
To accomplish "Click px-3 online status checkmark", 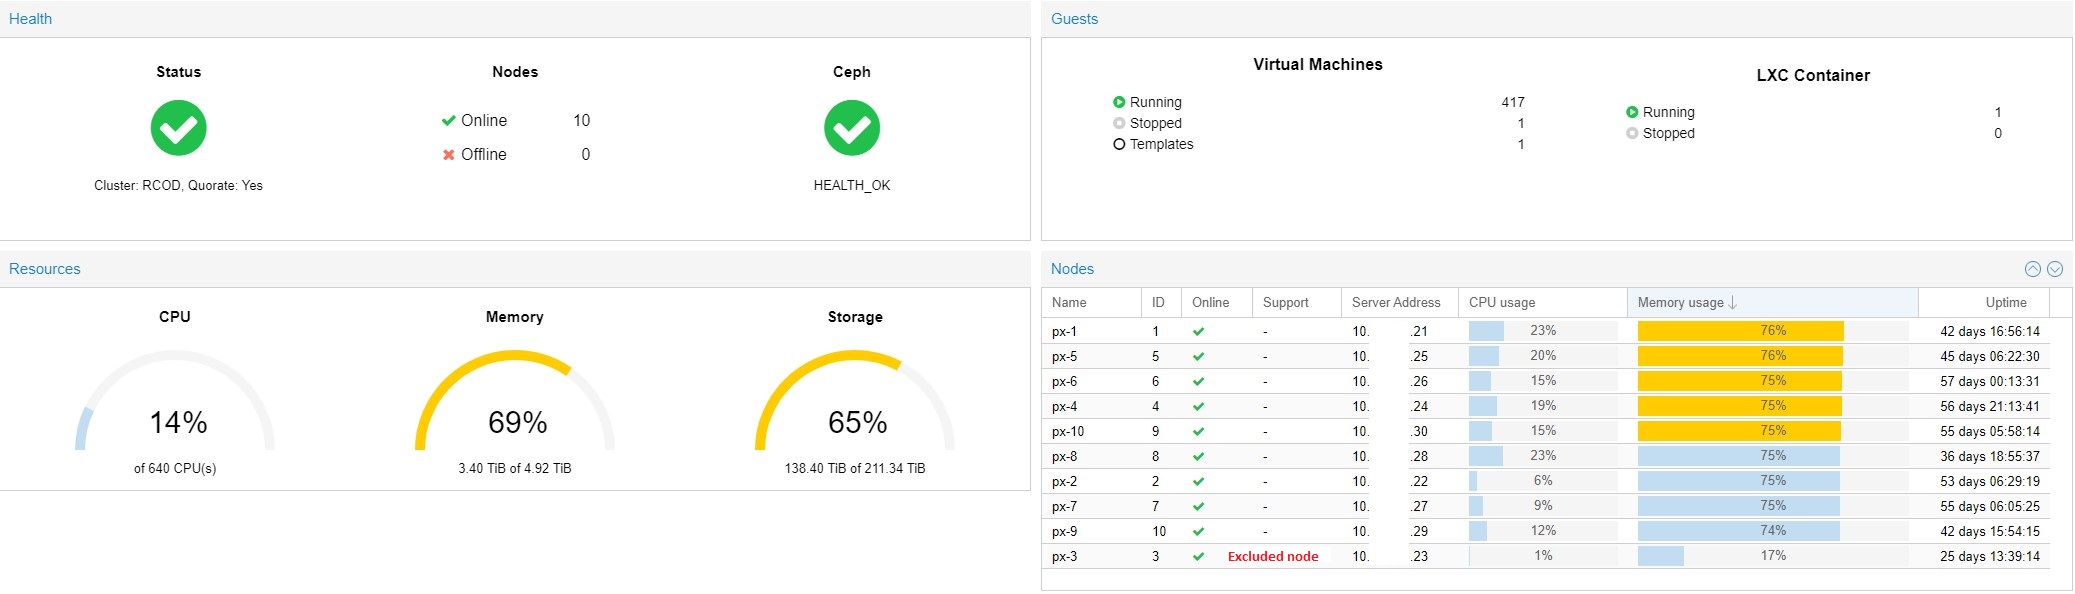I will tap(1198, 557).
